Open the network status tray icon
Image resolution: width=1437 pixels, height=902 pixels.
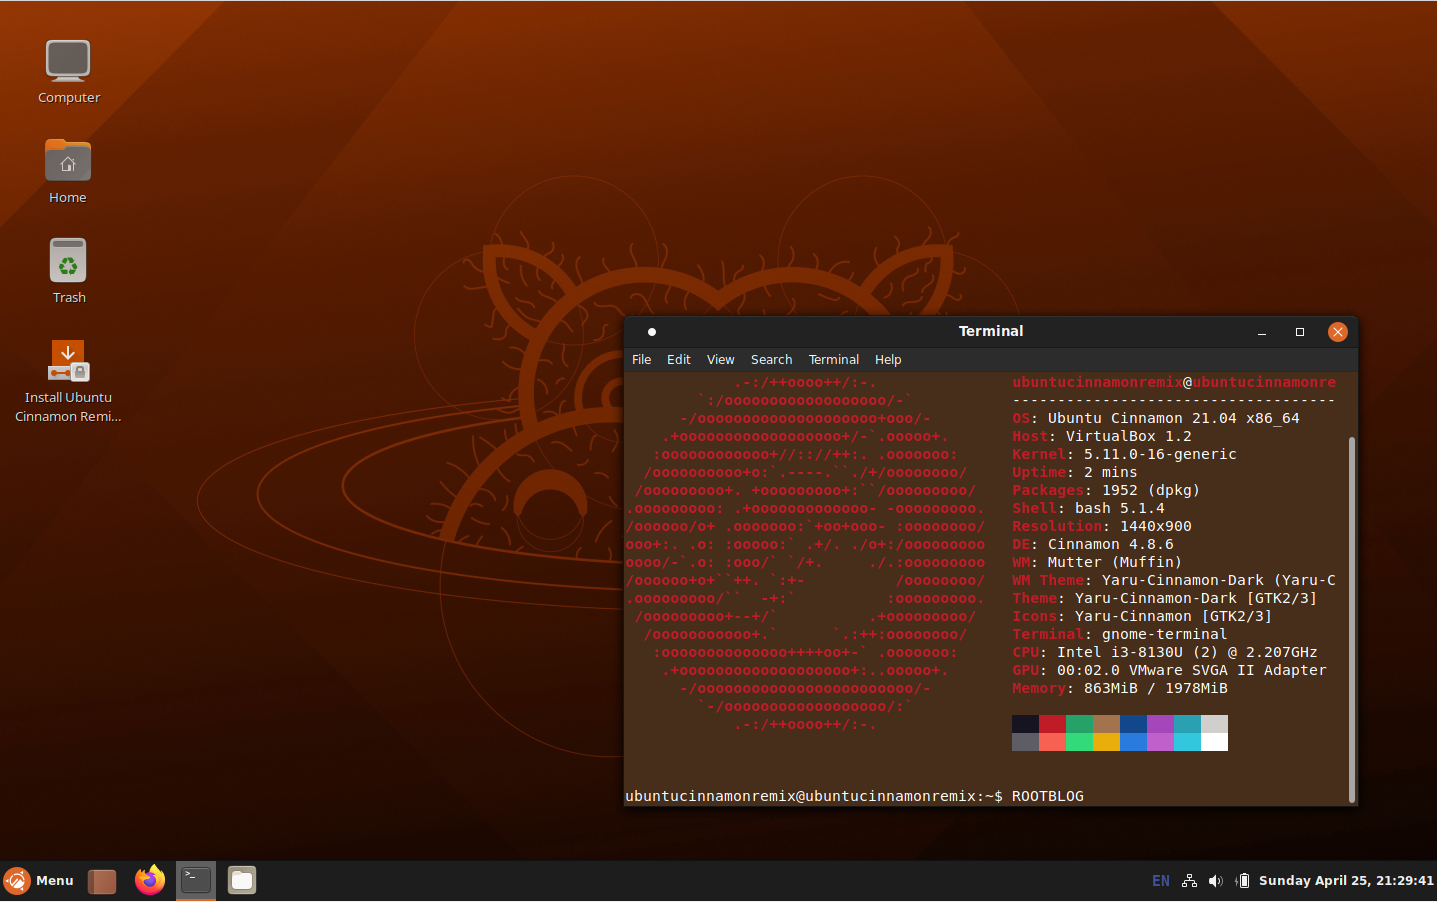[1189, 881]
